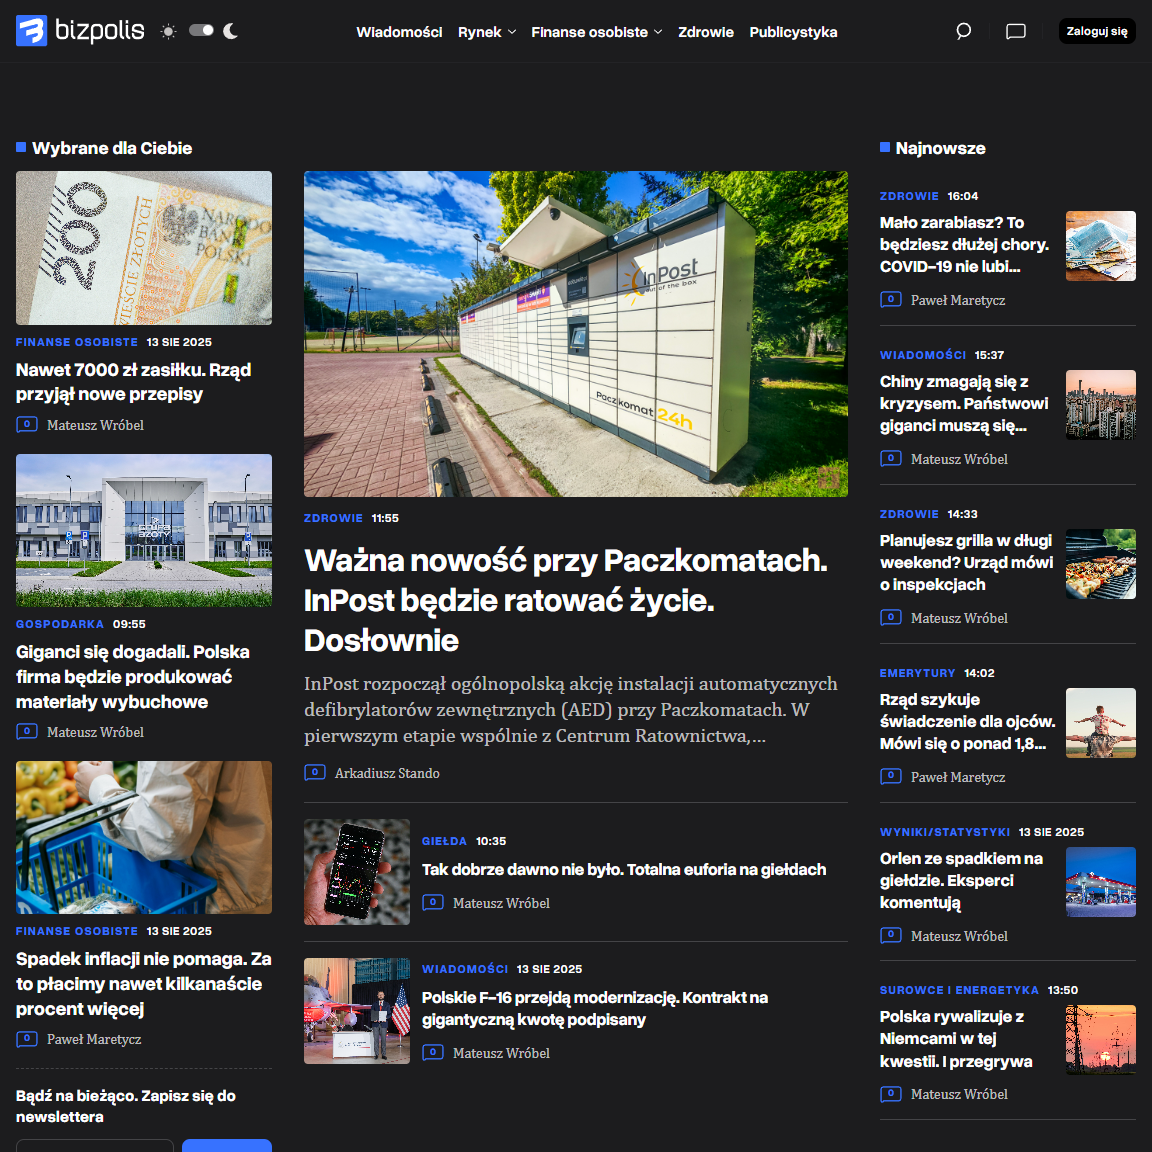Go to the Zdrowie section

pyautogui.click(x=705, y=32)
